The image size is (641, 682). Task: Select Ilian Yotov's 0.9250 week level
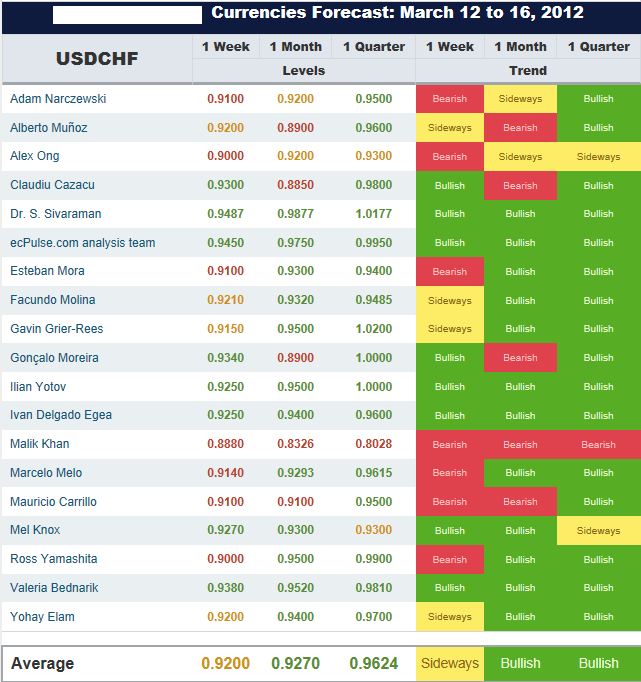225,387
